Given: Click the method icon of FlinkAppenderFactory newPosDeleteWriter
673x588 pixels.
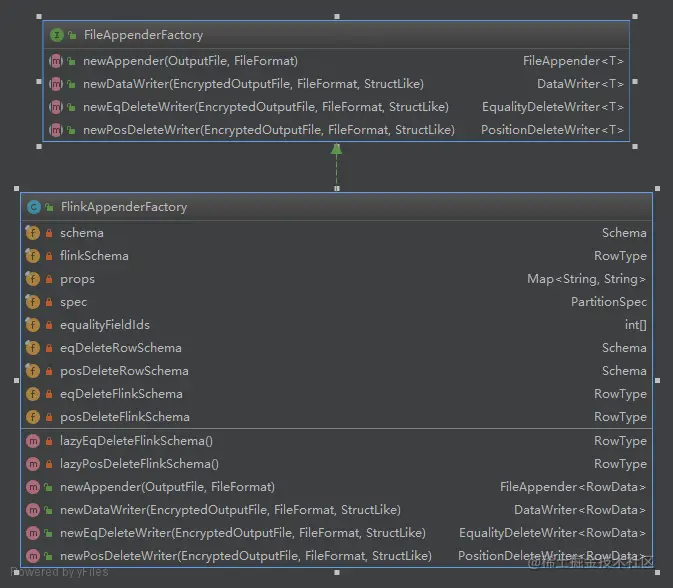Looking at the screenshot, I should (33, 556).
